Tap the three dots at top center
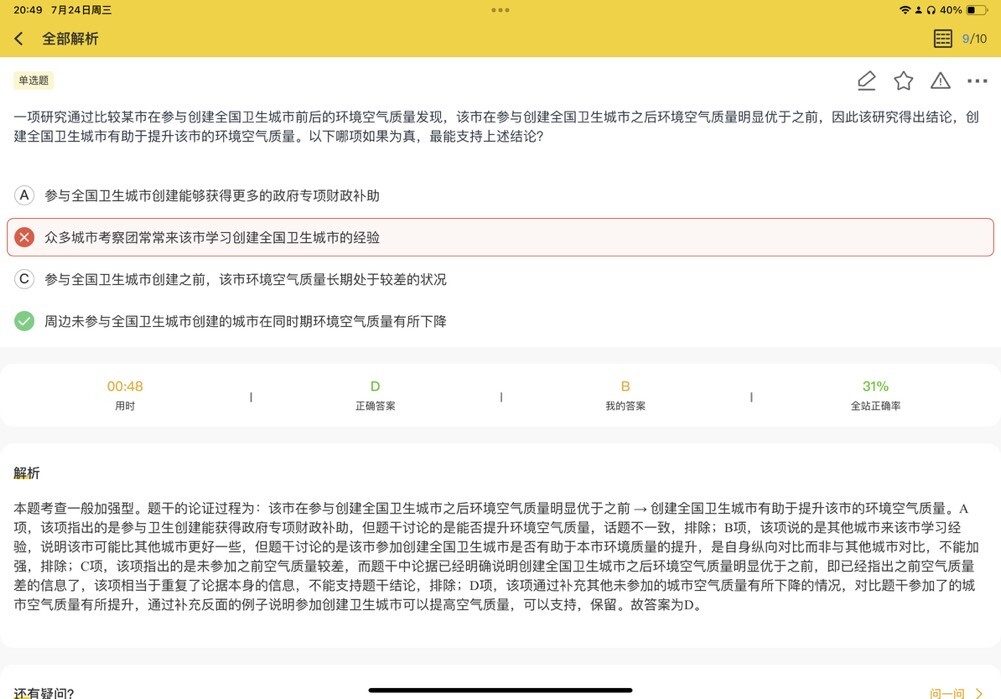 [x=500, y=10]
